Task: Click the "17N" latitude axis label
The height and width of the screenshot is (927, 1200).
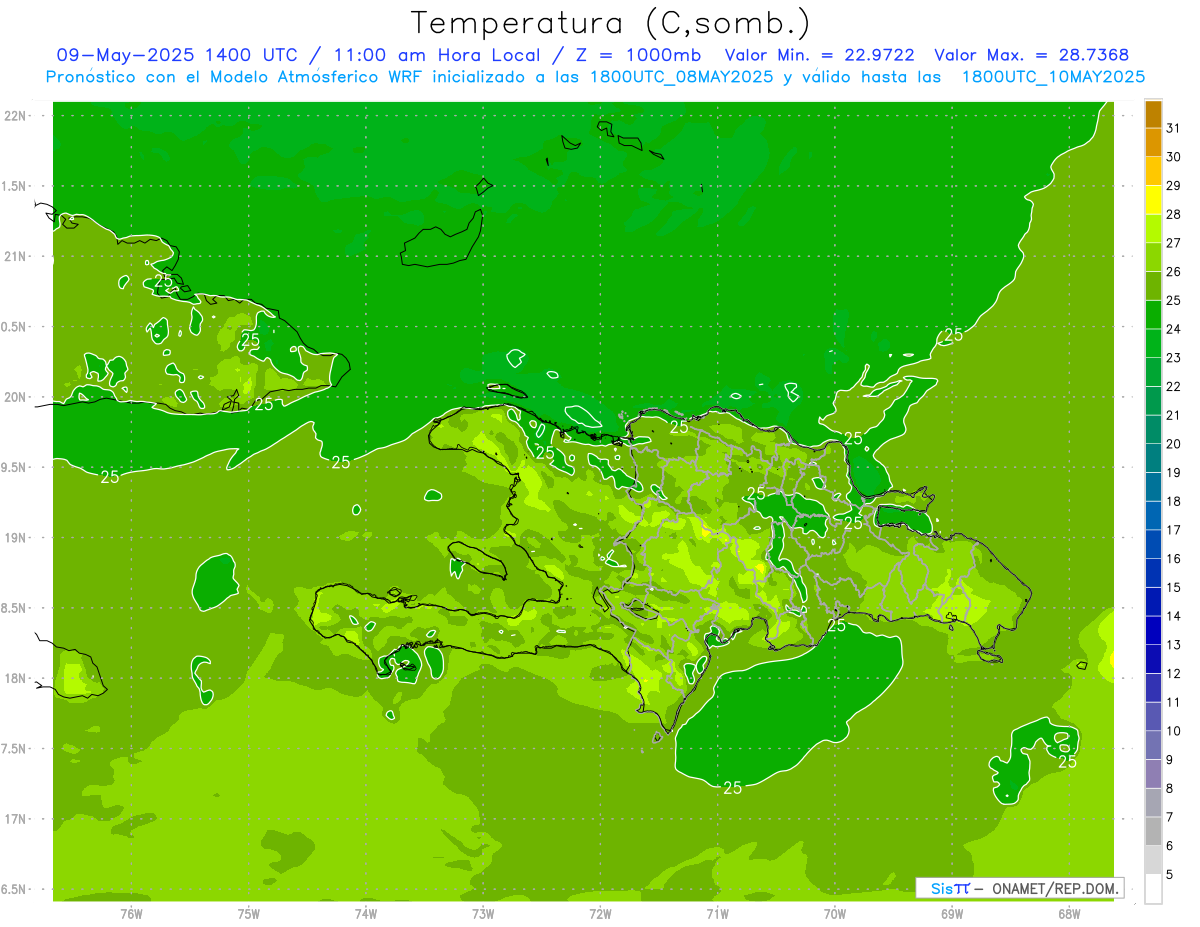Action: tap(17, 819)
